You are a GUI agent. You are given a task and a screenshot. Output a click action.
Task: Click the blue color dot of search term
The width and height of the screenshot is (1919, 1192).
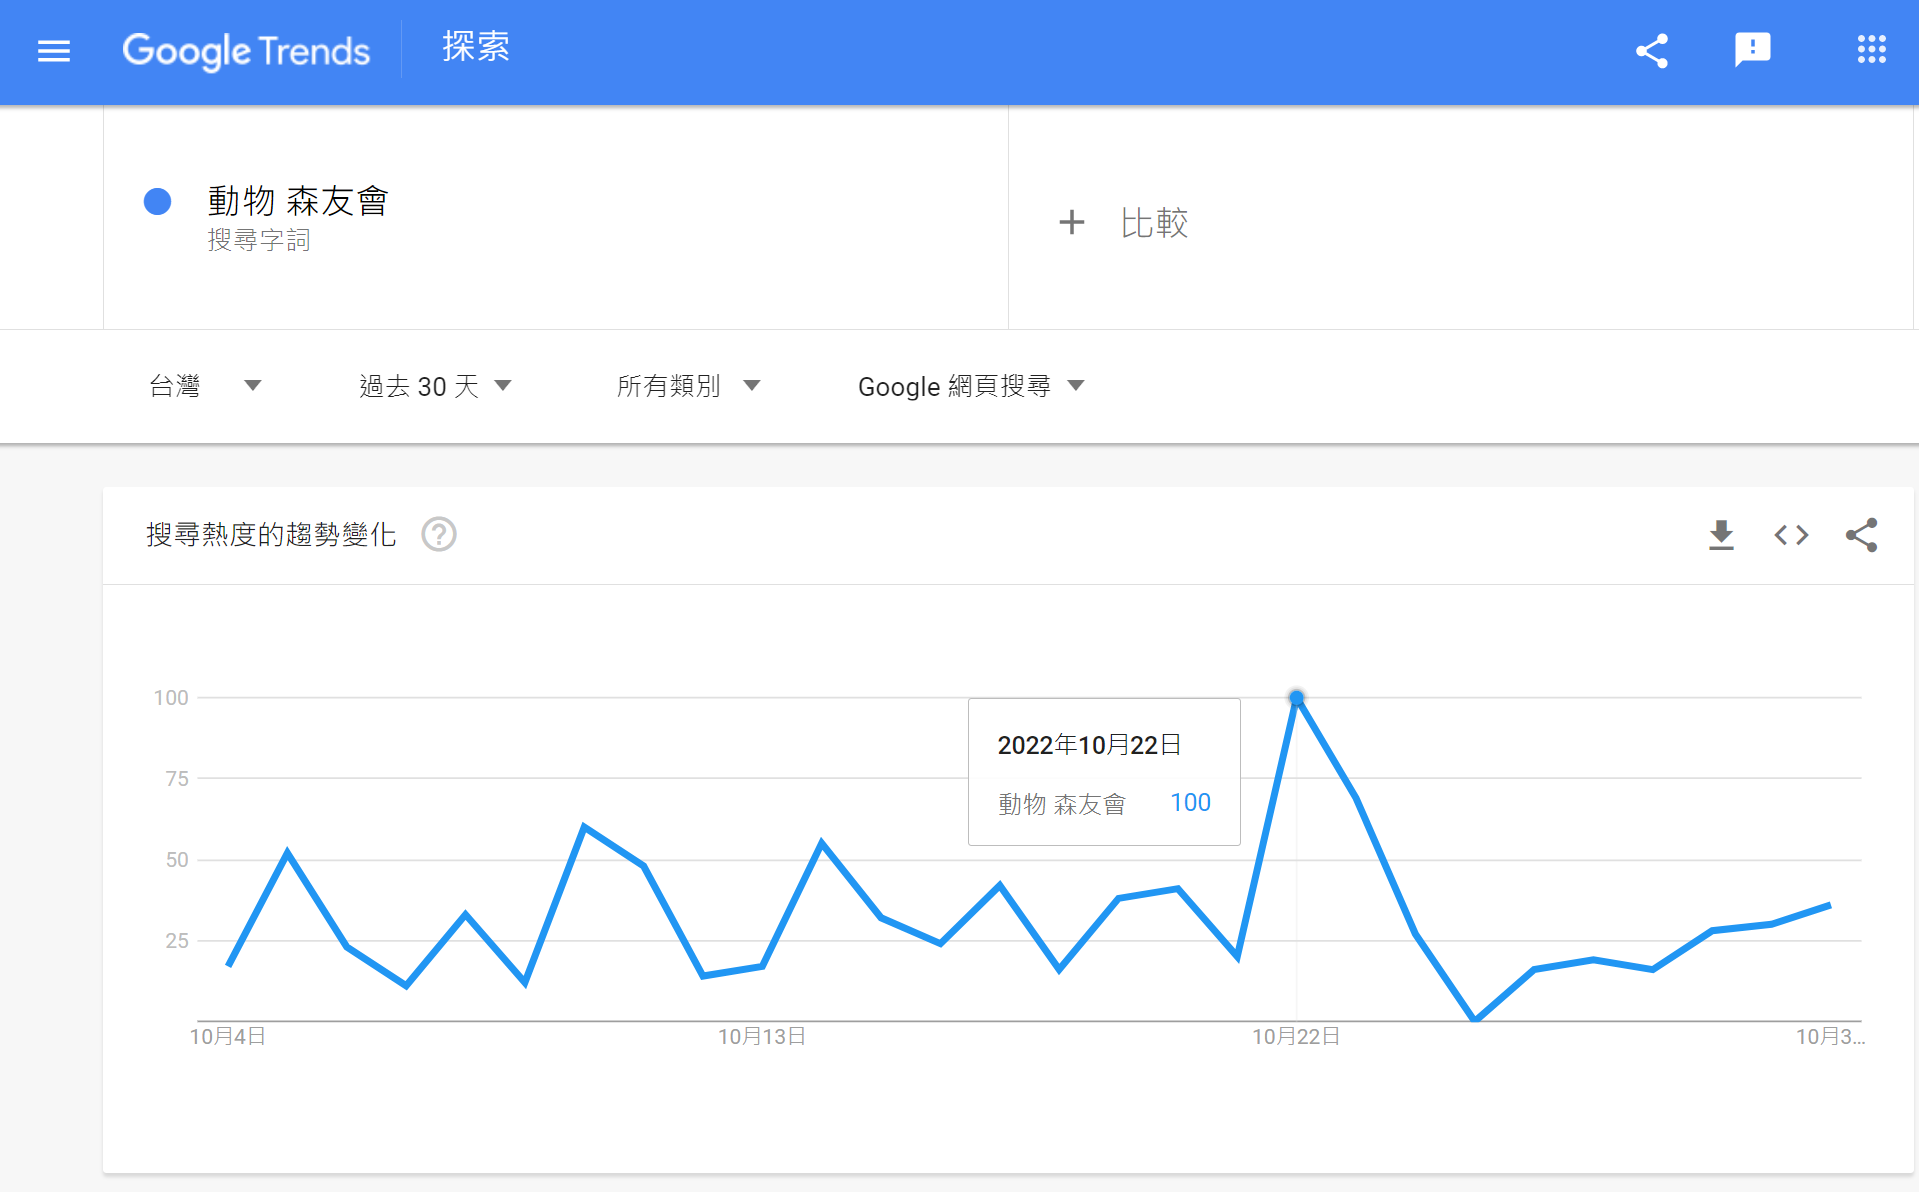pos(158,202)
